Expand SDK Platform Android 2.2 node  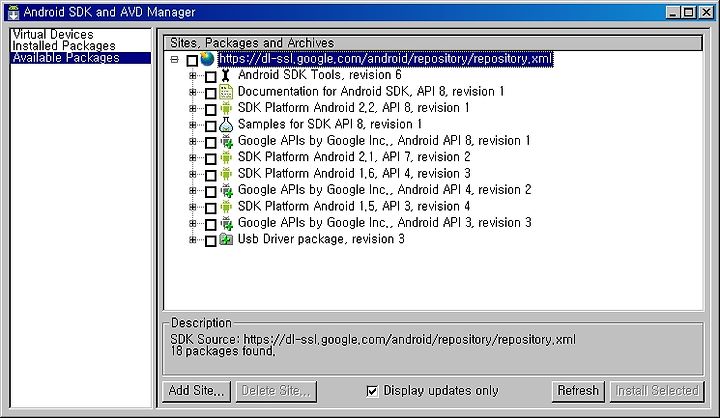click(193, 109)
